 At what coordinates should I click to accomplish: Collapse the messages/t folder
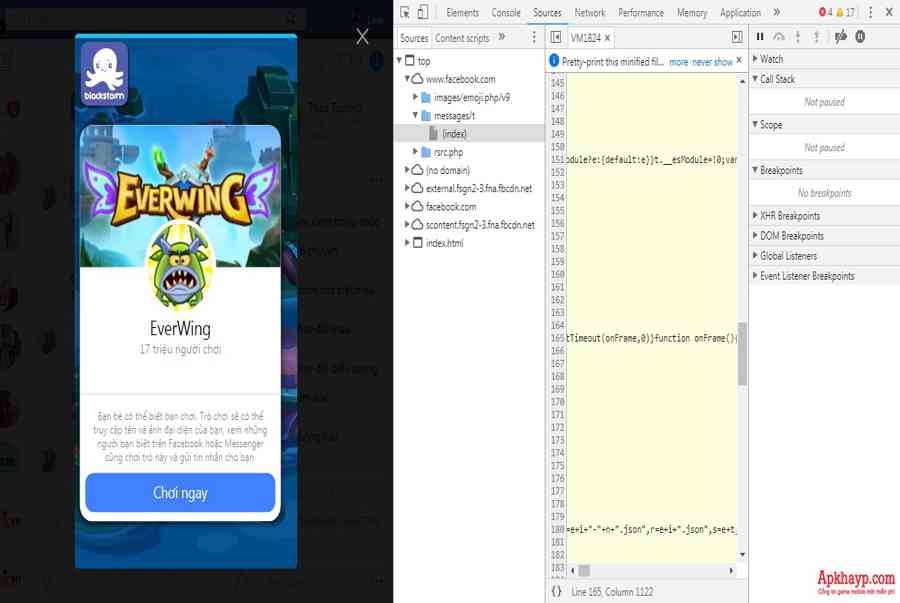coord(415,115)
